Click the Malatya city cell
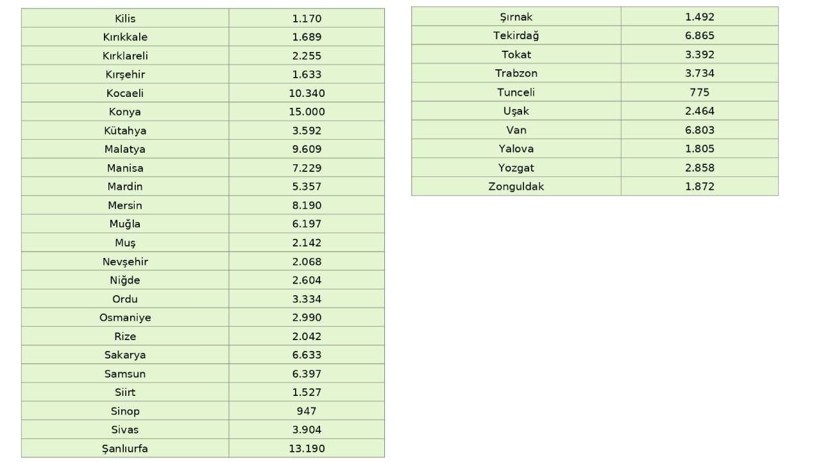 pyautogui.click(x=125, y=149)
